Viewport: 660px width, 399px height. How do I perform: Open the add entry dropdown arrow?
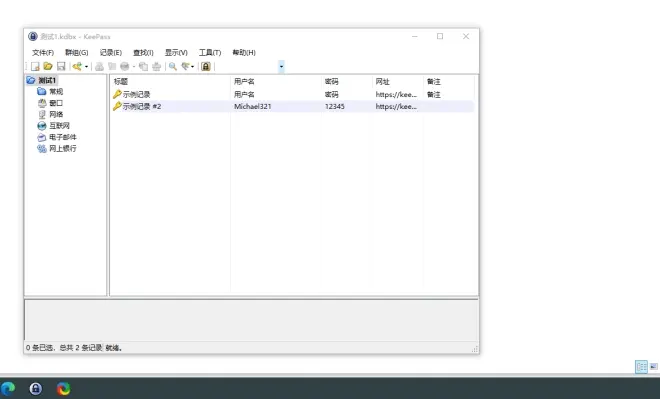tap(86, 66)
